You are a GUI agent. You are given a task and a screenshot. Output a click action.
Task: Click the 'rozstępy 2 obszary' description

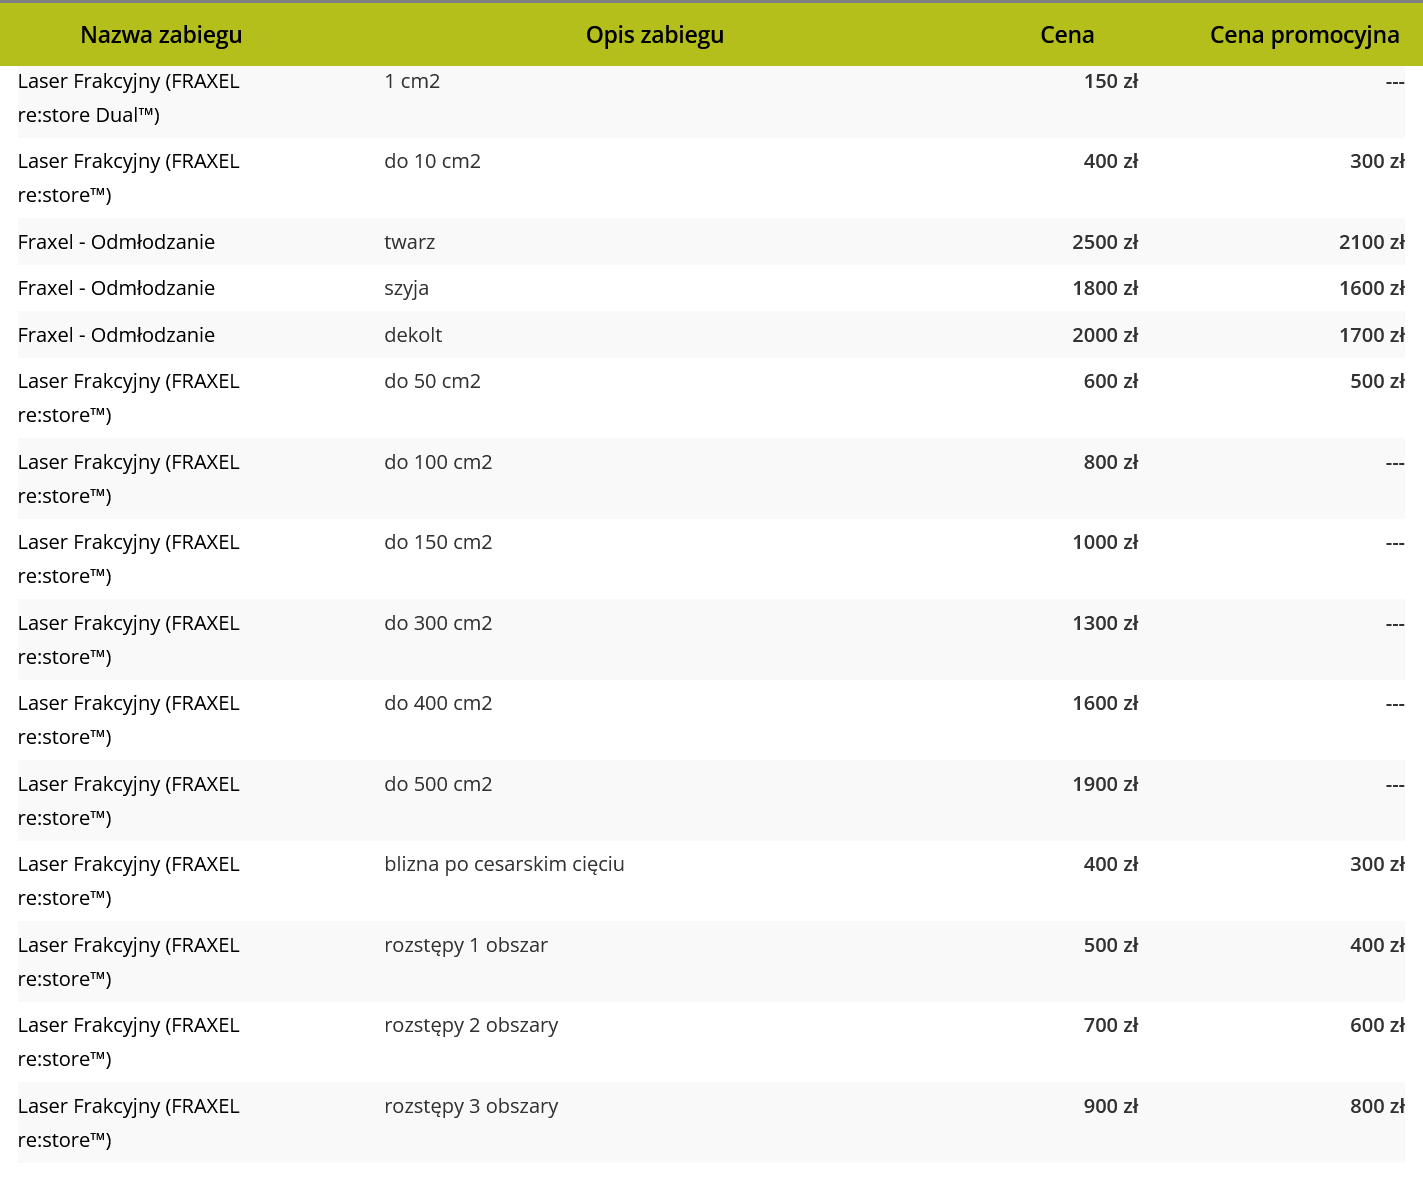point(472,1025)
